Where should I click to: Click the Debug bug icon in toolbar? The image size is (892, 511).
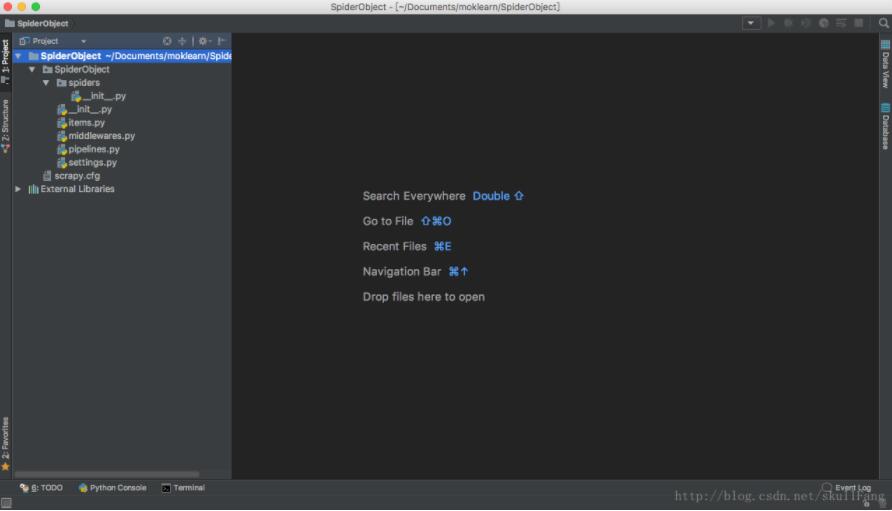[788, 23]
